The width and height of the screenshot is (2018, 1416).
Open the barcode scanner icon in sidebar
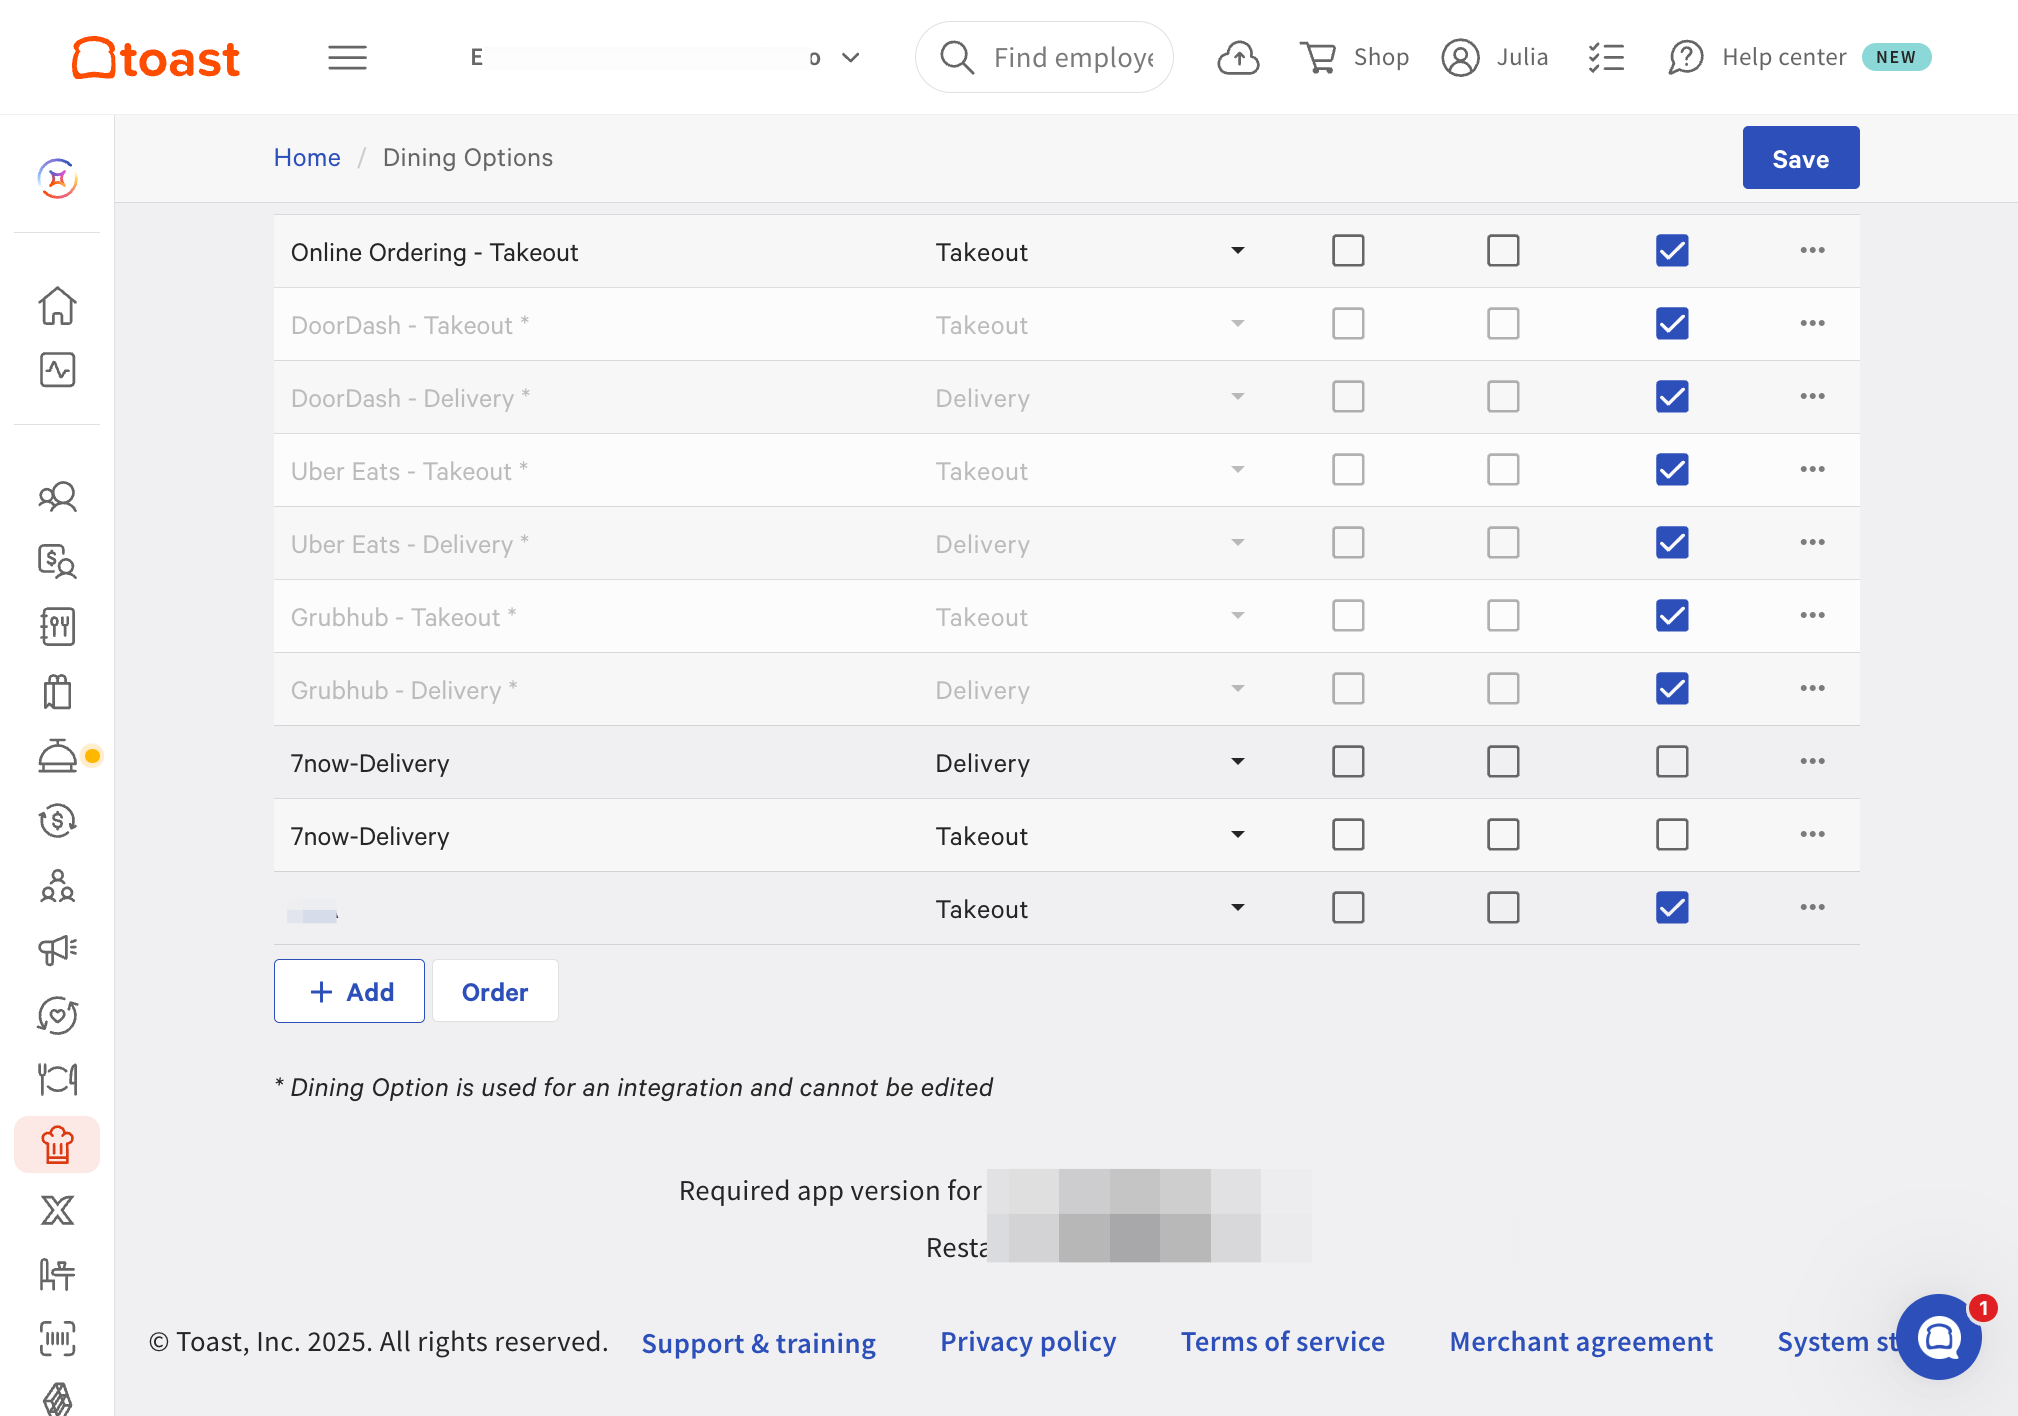click(57, 1339)
